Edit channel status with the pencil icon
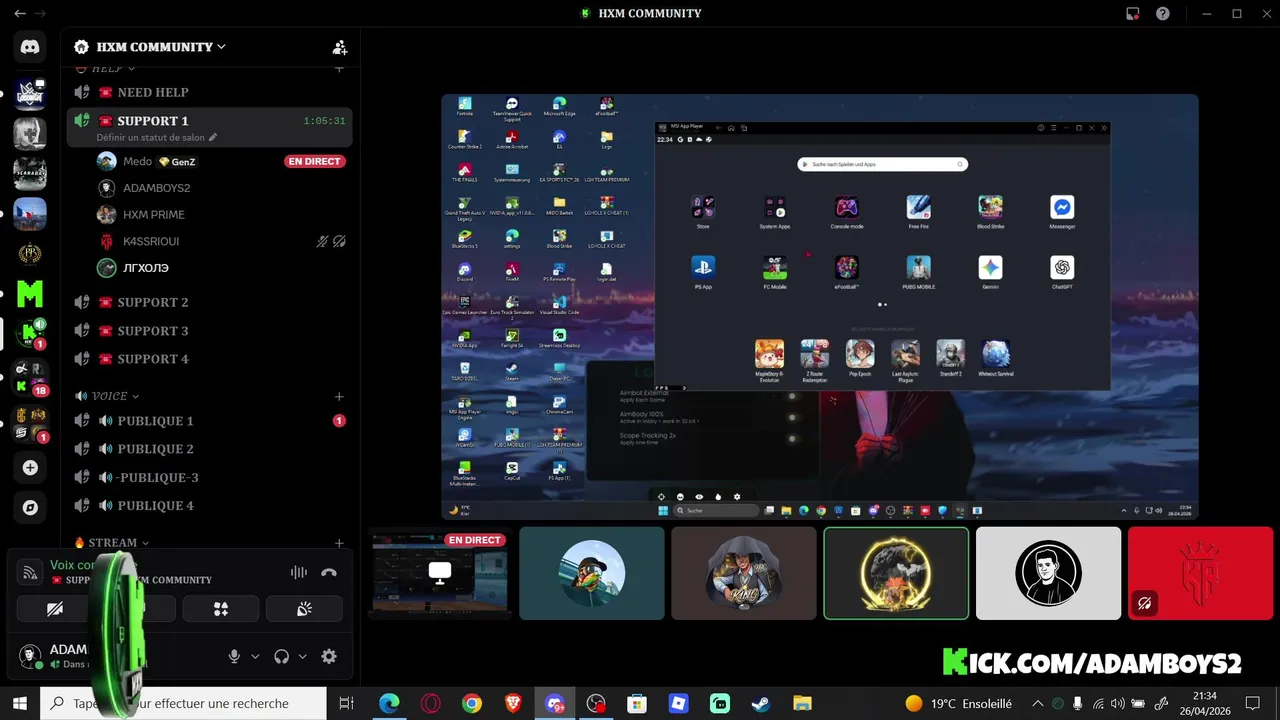The height and width of the screenshot is (720, 1280). [x=213, y=138]
